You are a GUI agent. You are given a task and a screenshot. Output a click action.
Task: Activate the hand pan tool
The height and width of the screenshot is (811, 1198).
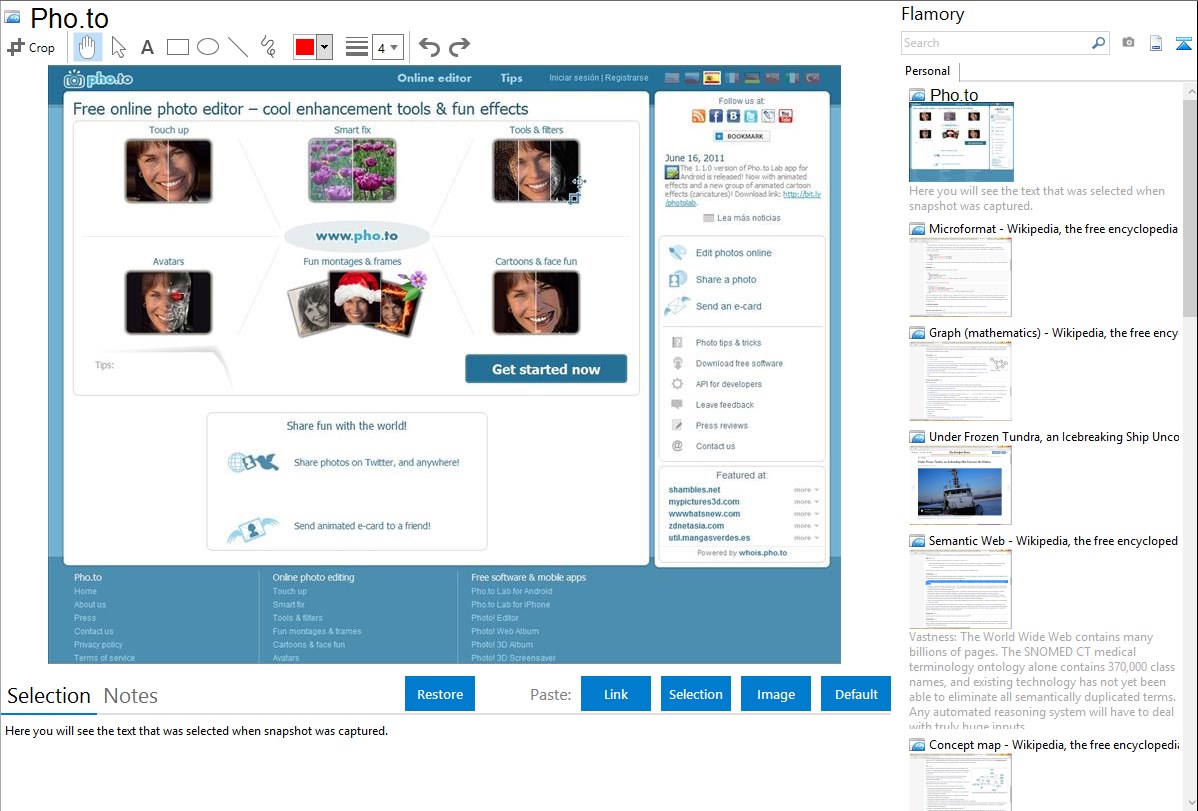pyautogui.click(x=87, y=47)
